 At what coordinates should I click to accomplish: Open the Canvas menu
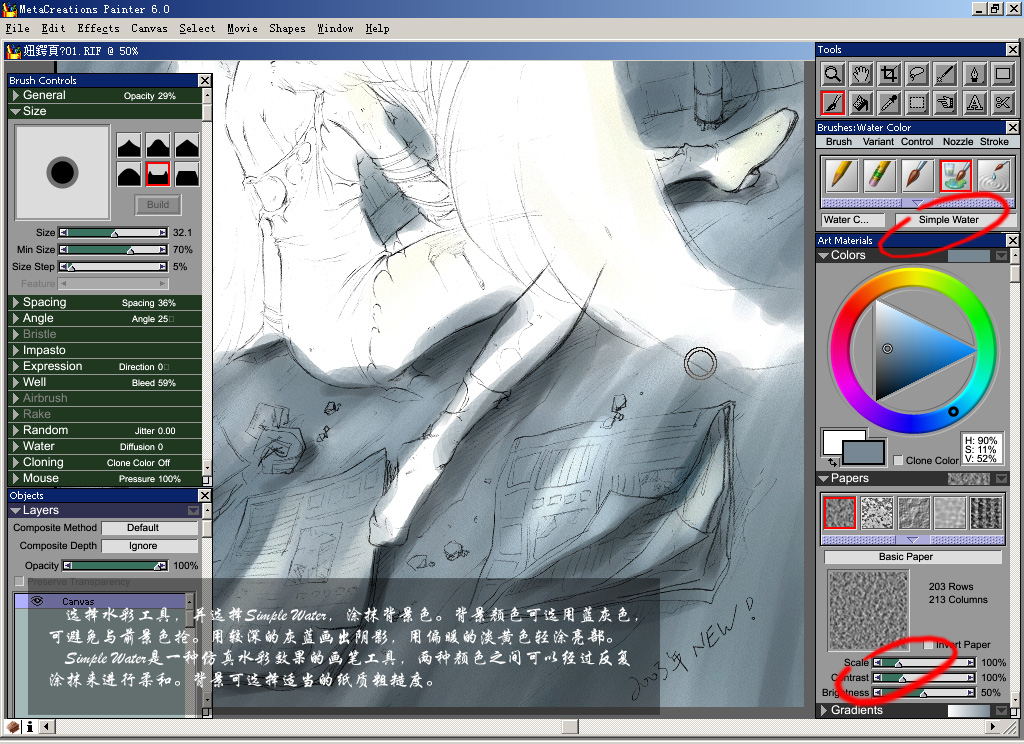pos(149,29)
